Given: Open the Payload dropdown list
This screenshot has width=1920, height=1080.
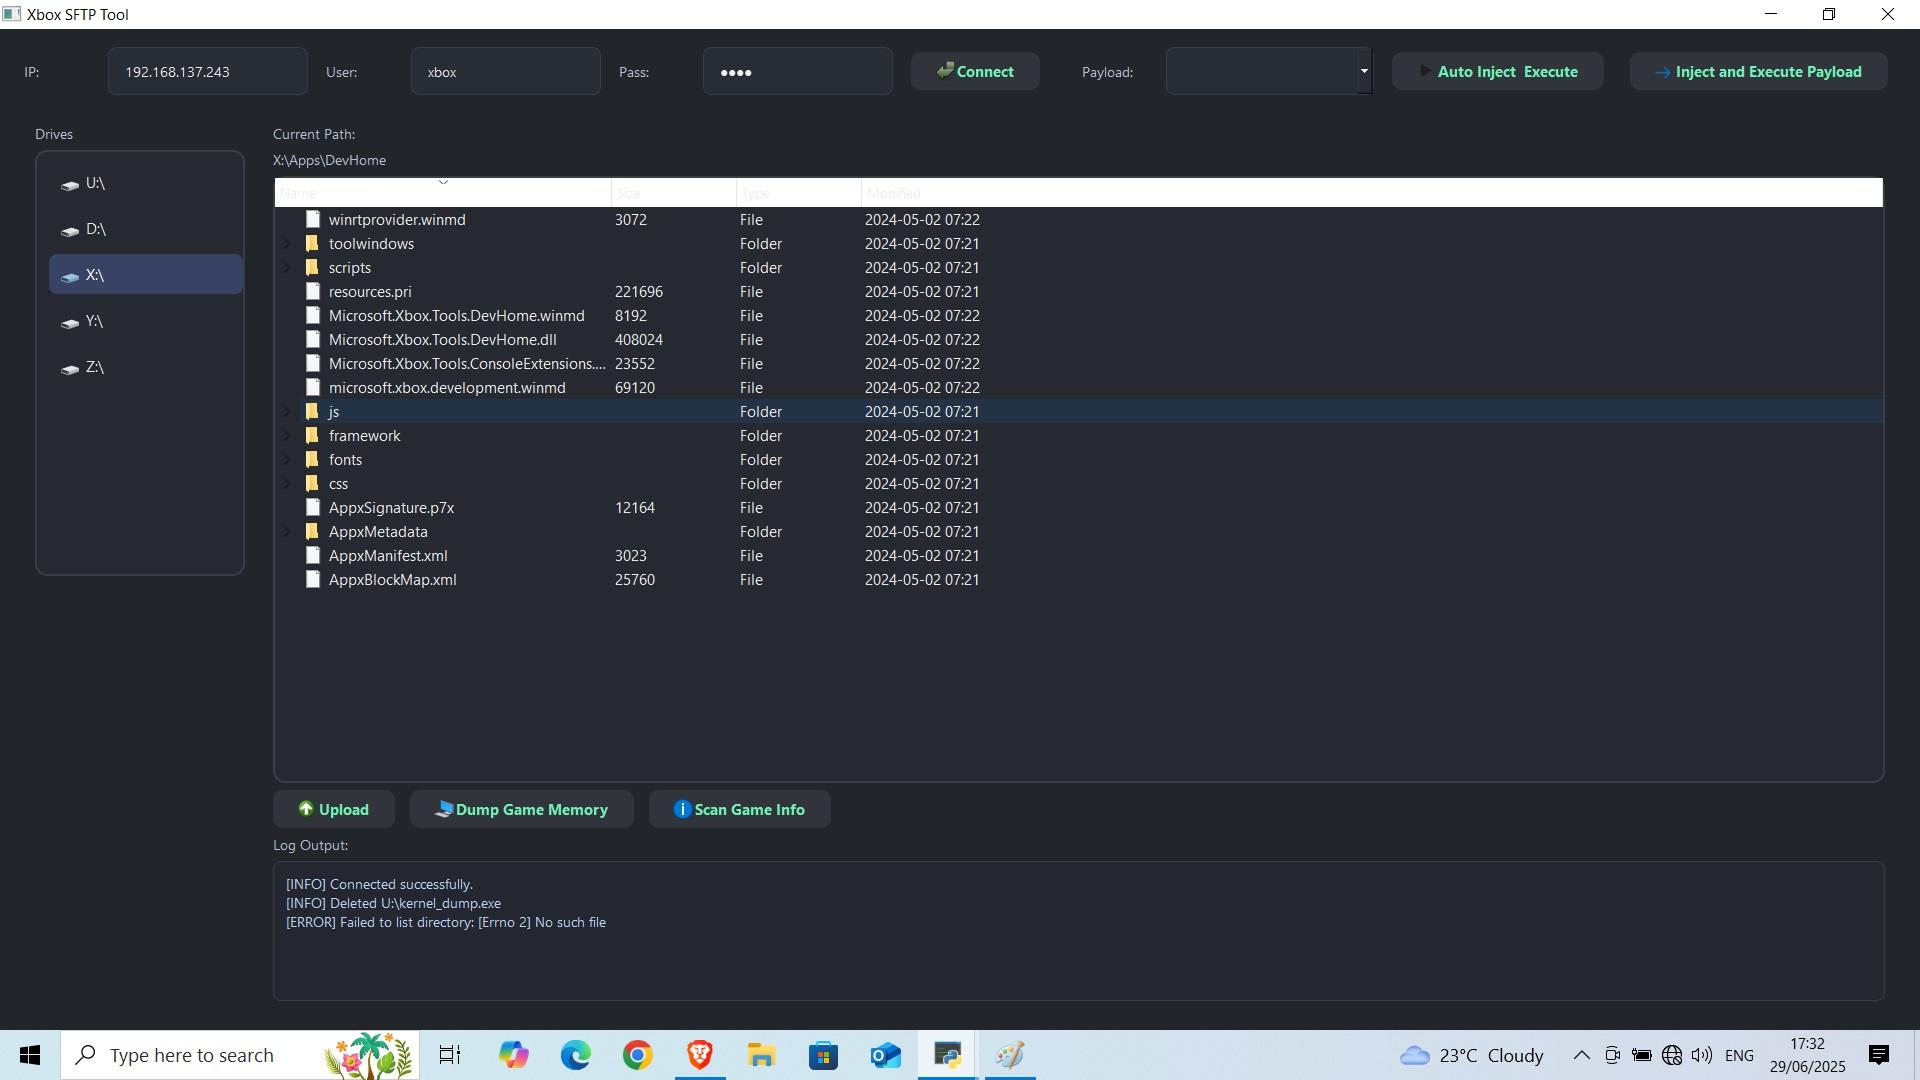Looking at the screenshot, I should [x=1363, y=71].
